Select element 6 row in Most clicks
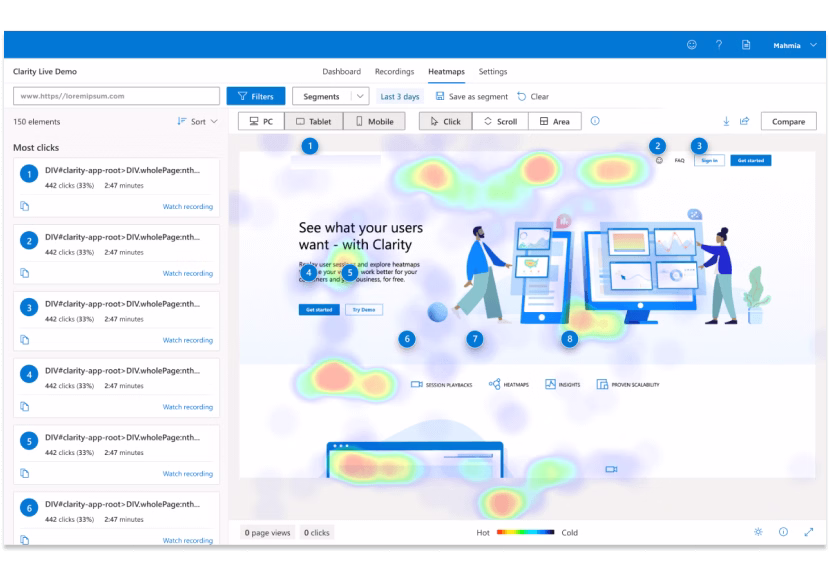Viewport: 830px width, 580px height. pos(116,519)
